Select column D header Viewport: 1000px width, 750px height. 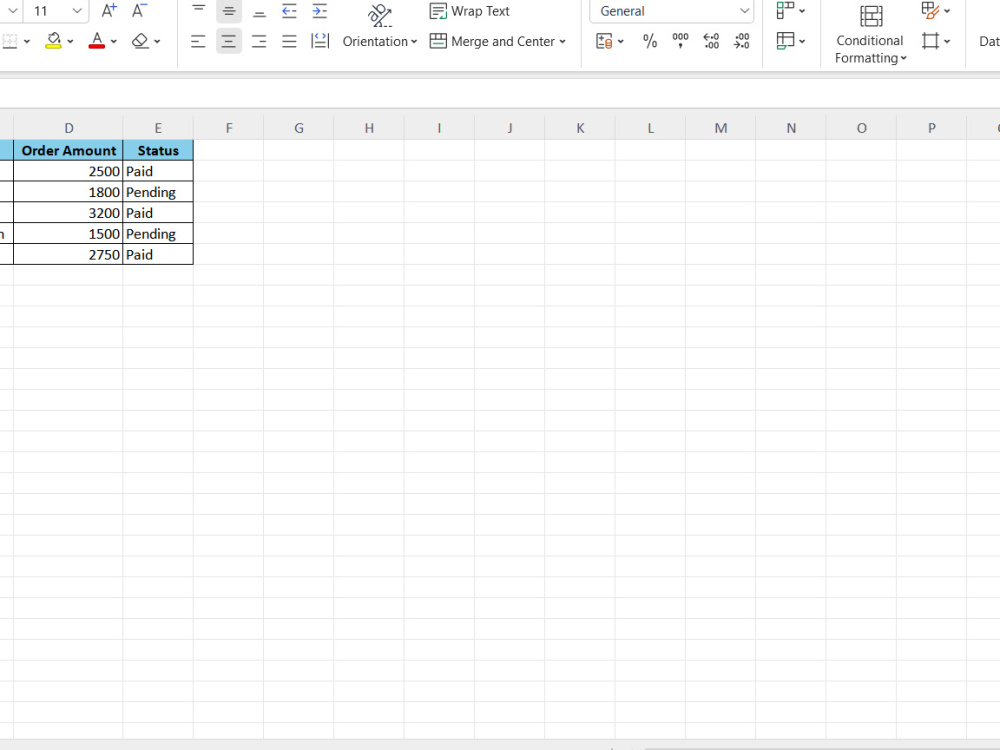point(68,128)
